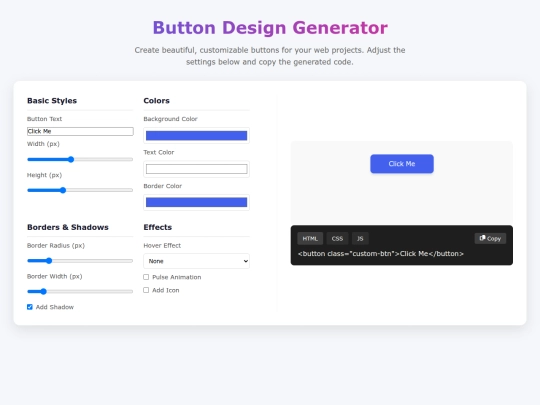The image size is (540, 405).
Task: Enable the Add Icon checkbox
Action: click(x=146, y=290)
